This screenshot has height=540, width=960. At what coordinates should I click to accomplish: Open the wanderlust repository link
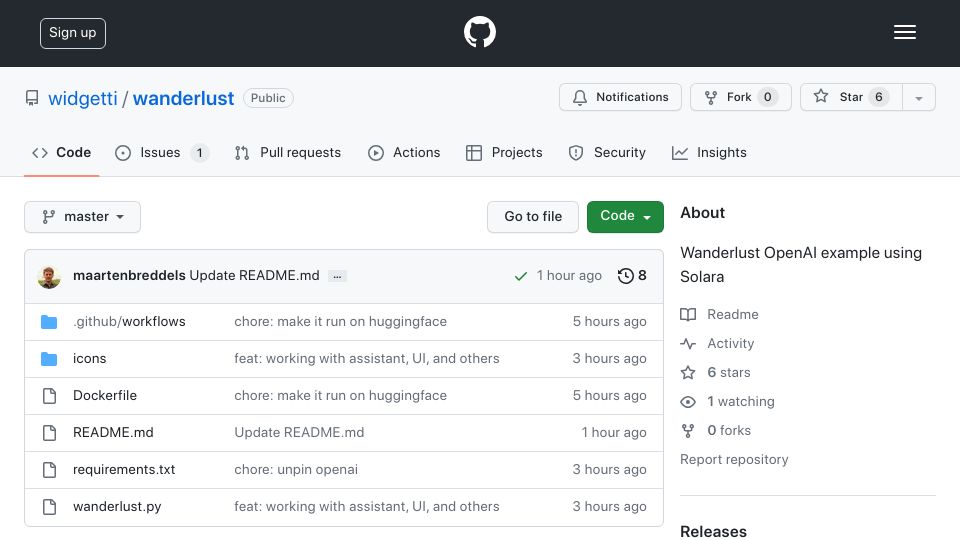click(183, 98)
